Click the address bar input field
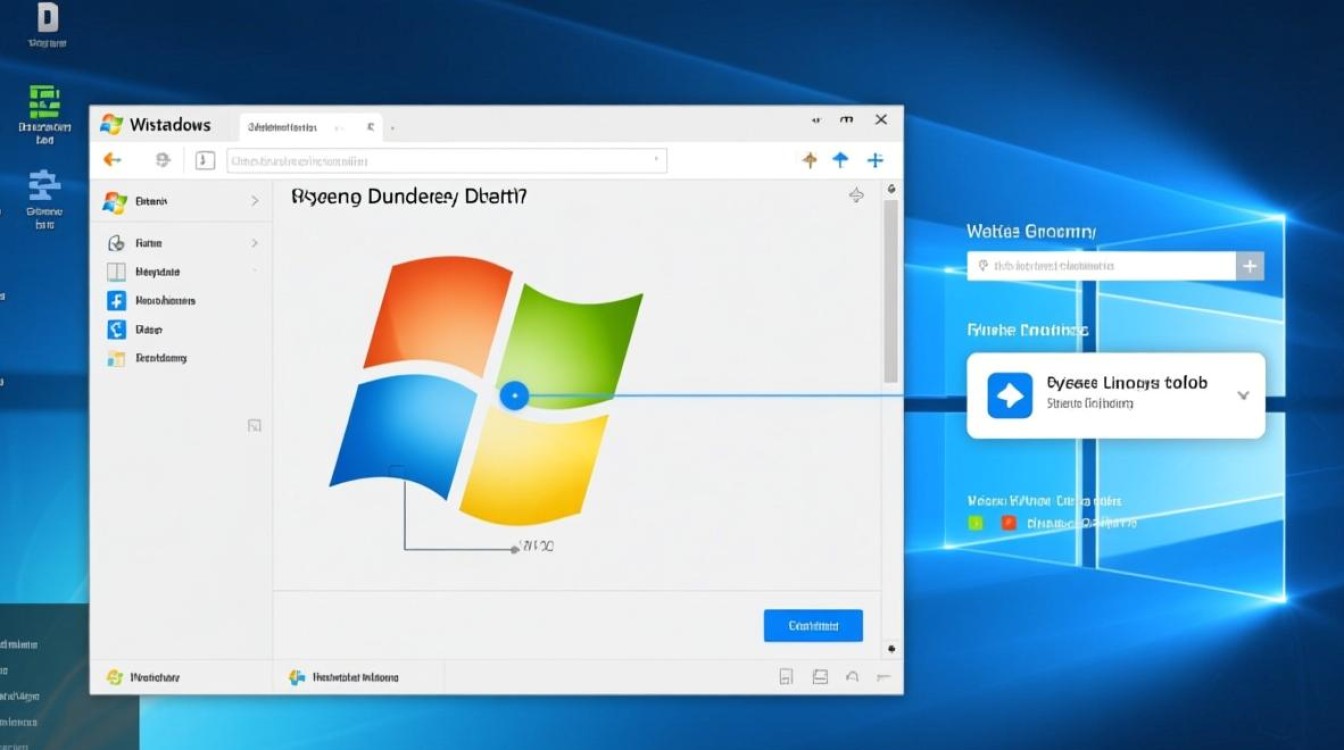Viewport: 1344px width, 750px height. click(445, 160)
